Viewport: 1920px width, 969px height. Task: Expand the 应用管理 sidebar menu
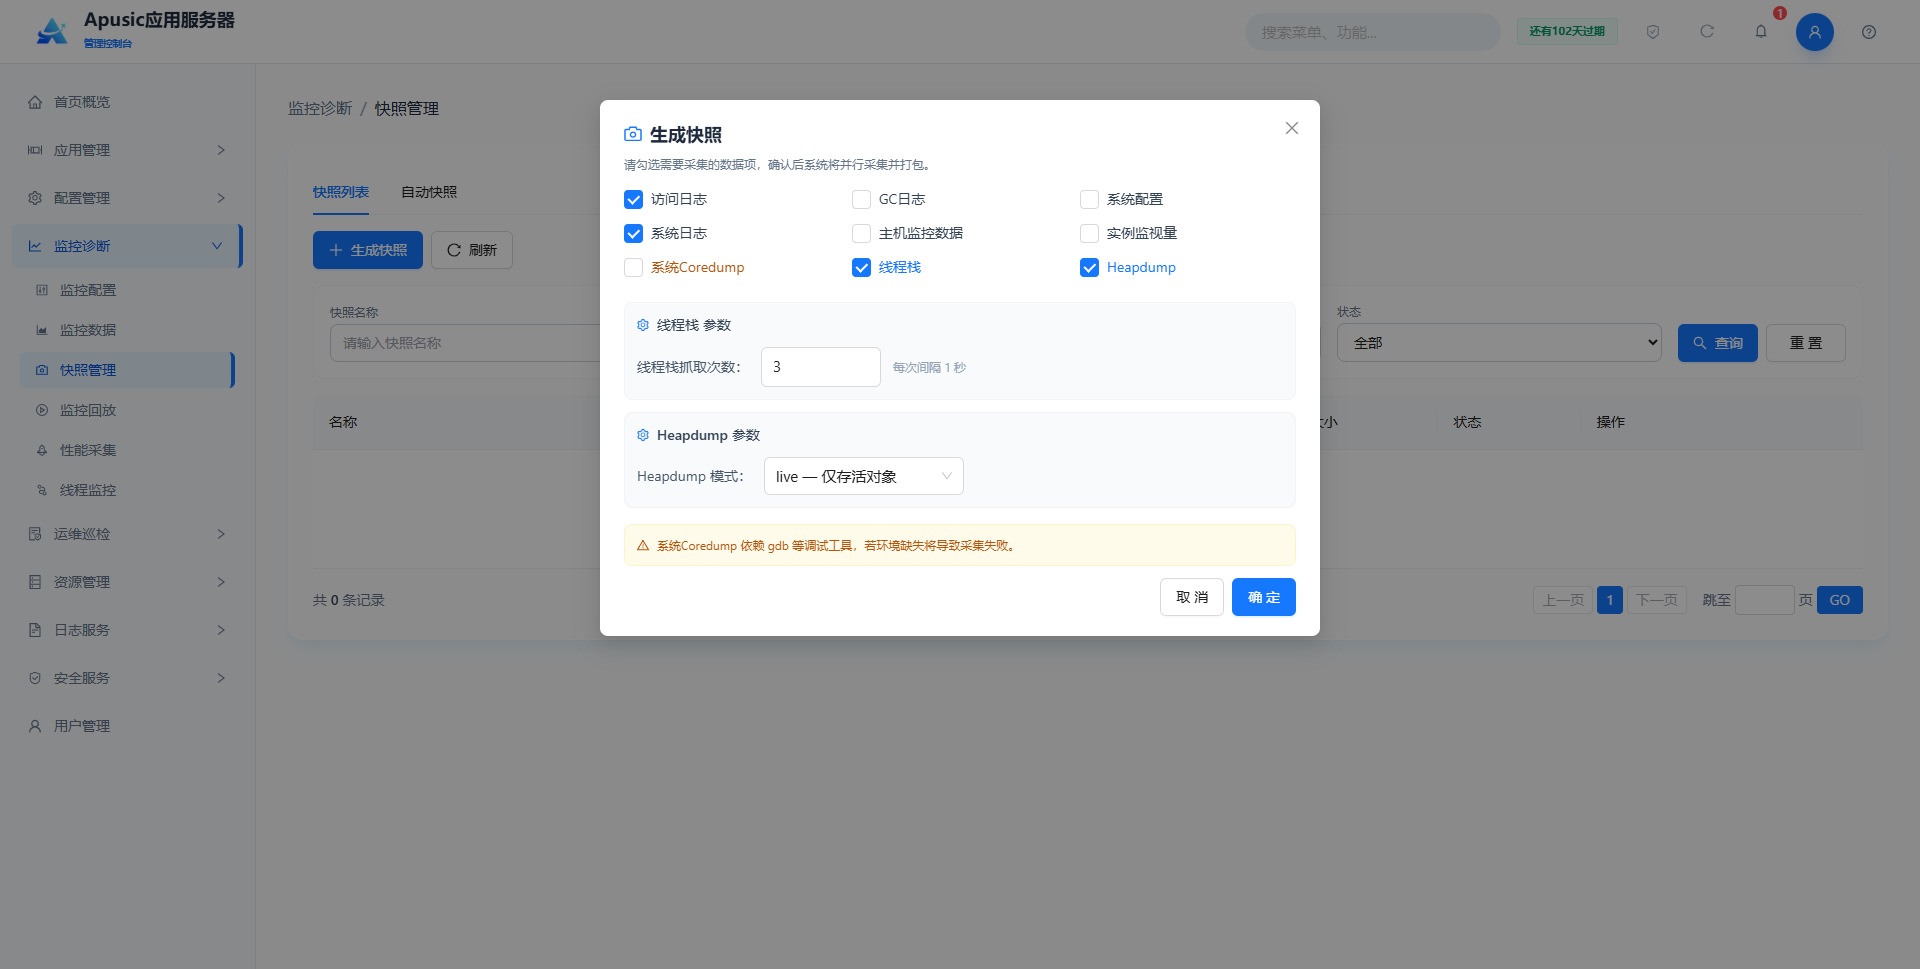tap(128, 150)
